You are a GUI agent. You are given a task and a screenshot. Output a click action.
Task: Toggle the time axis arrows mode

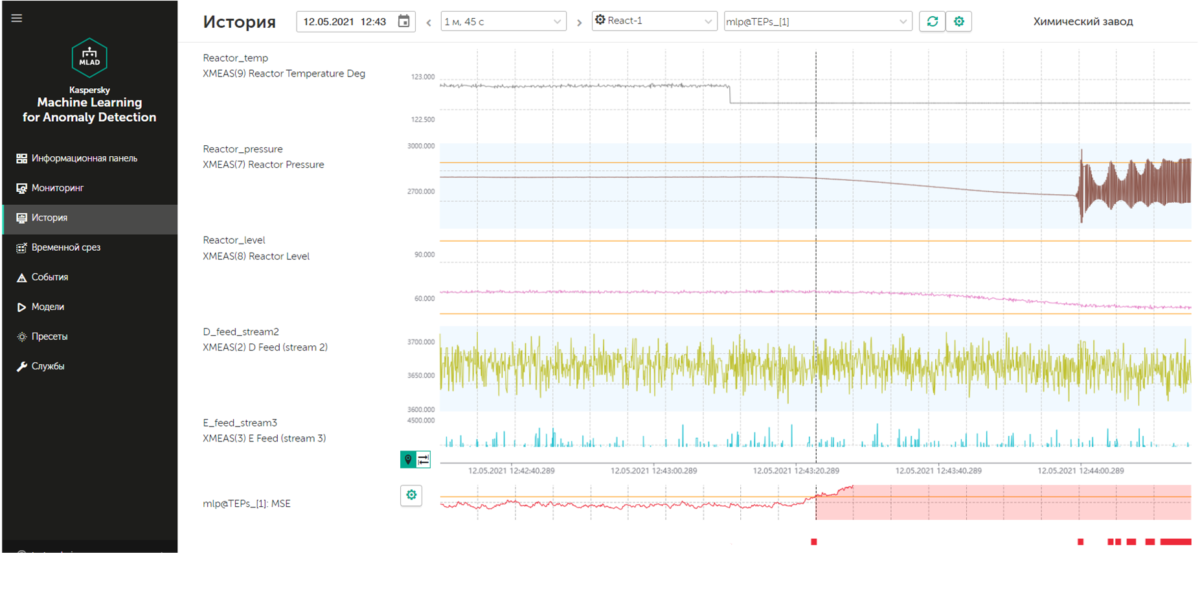pos(423,459)
